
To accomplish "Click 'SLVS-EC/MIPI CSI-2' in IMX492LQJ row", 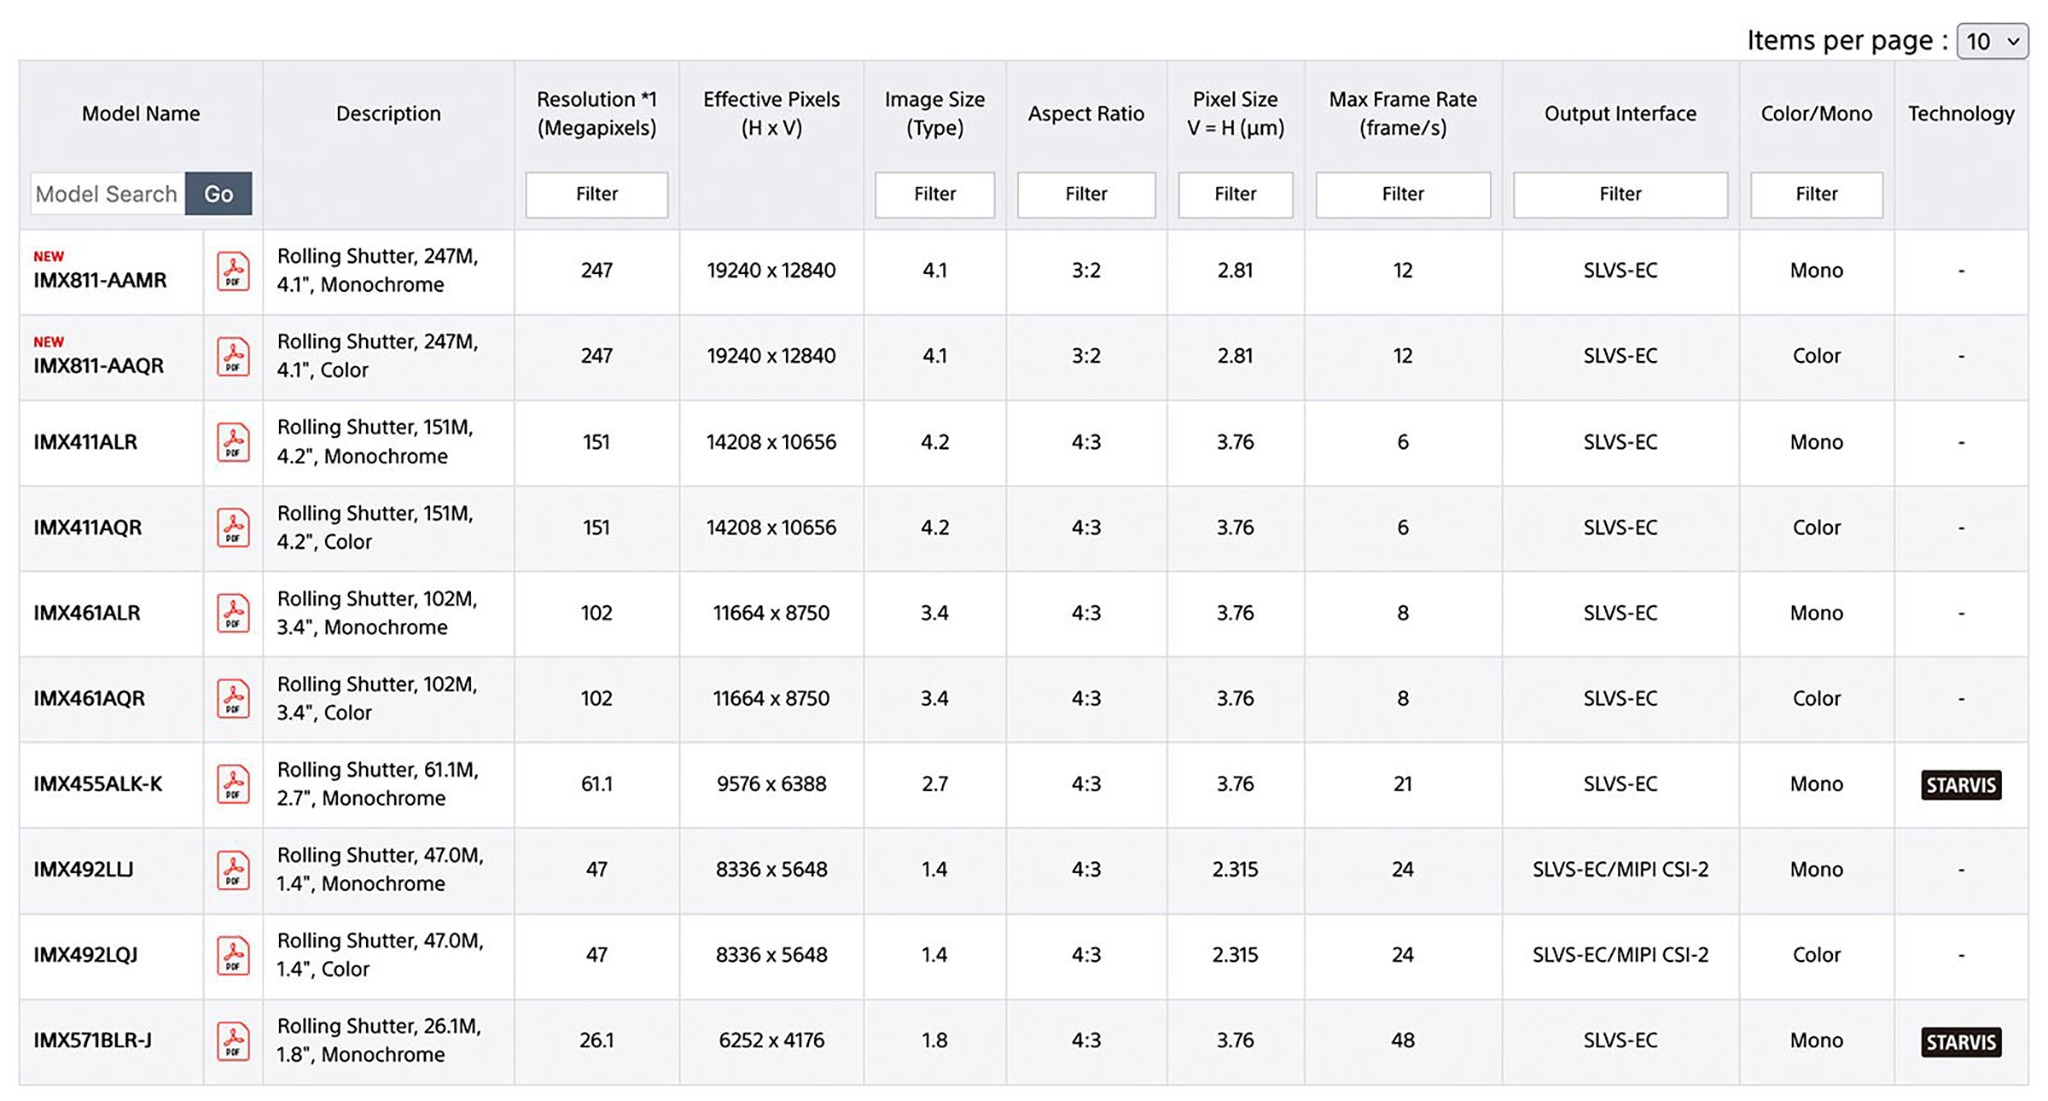I will [1620, 955].
